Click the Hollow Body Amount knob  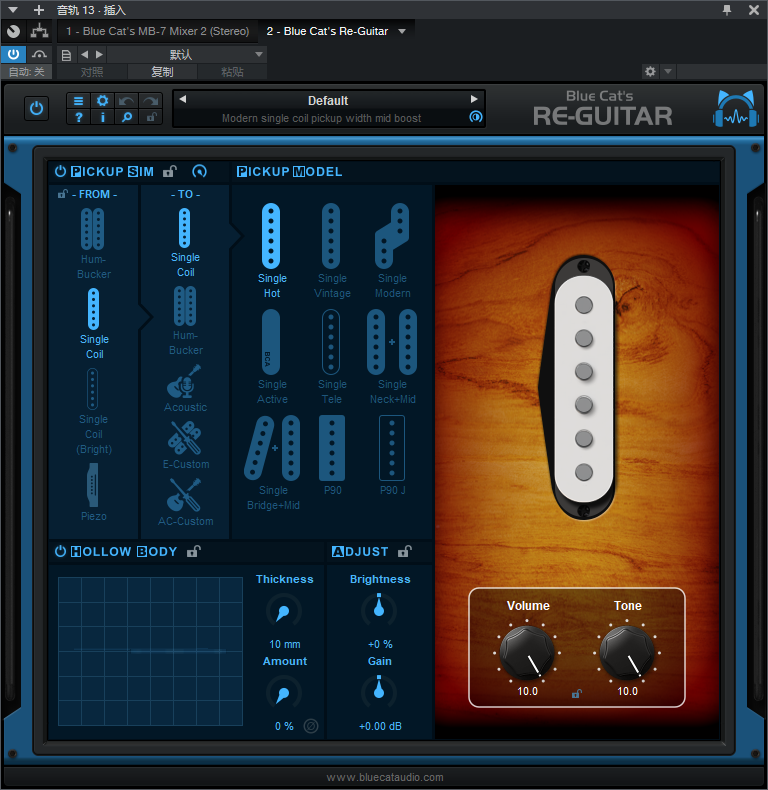(284, 694)
